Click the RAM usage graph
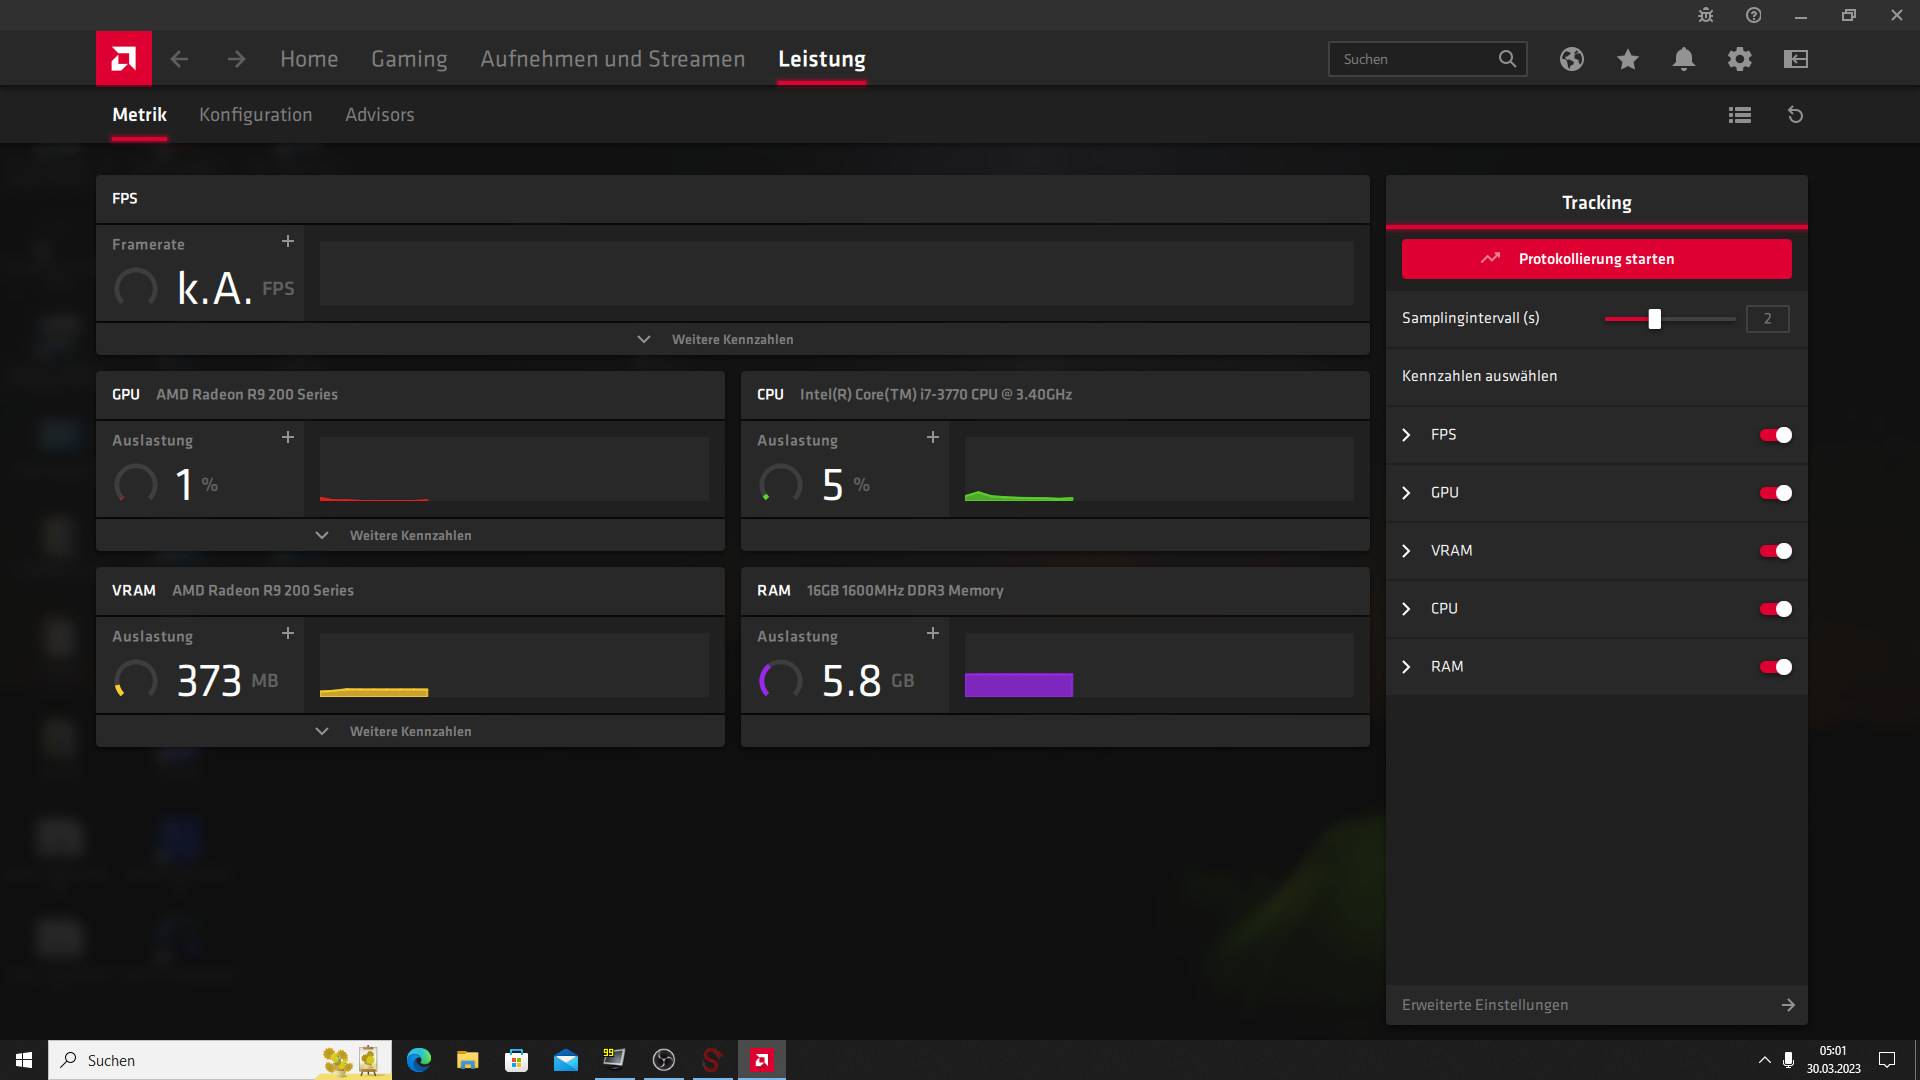The image size is (1920, 1080). [1159, 665]
